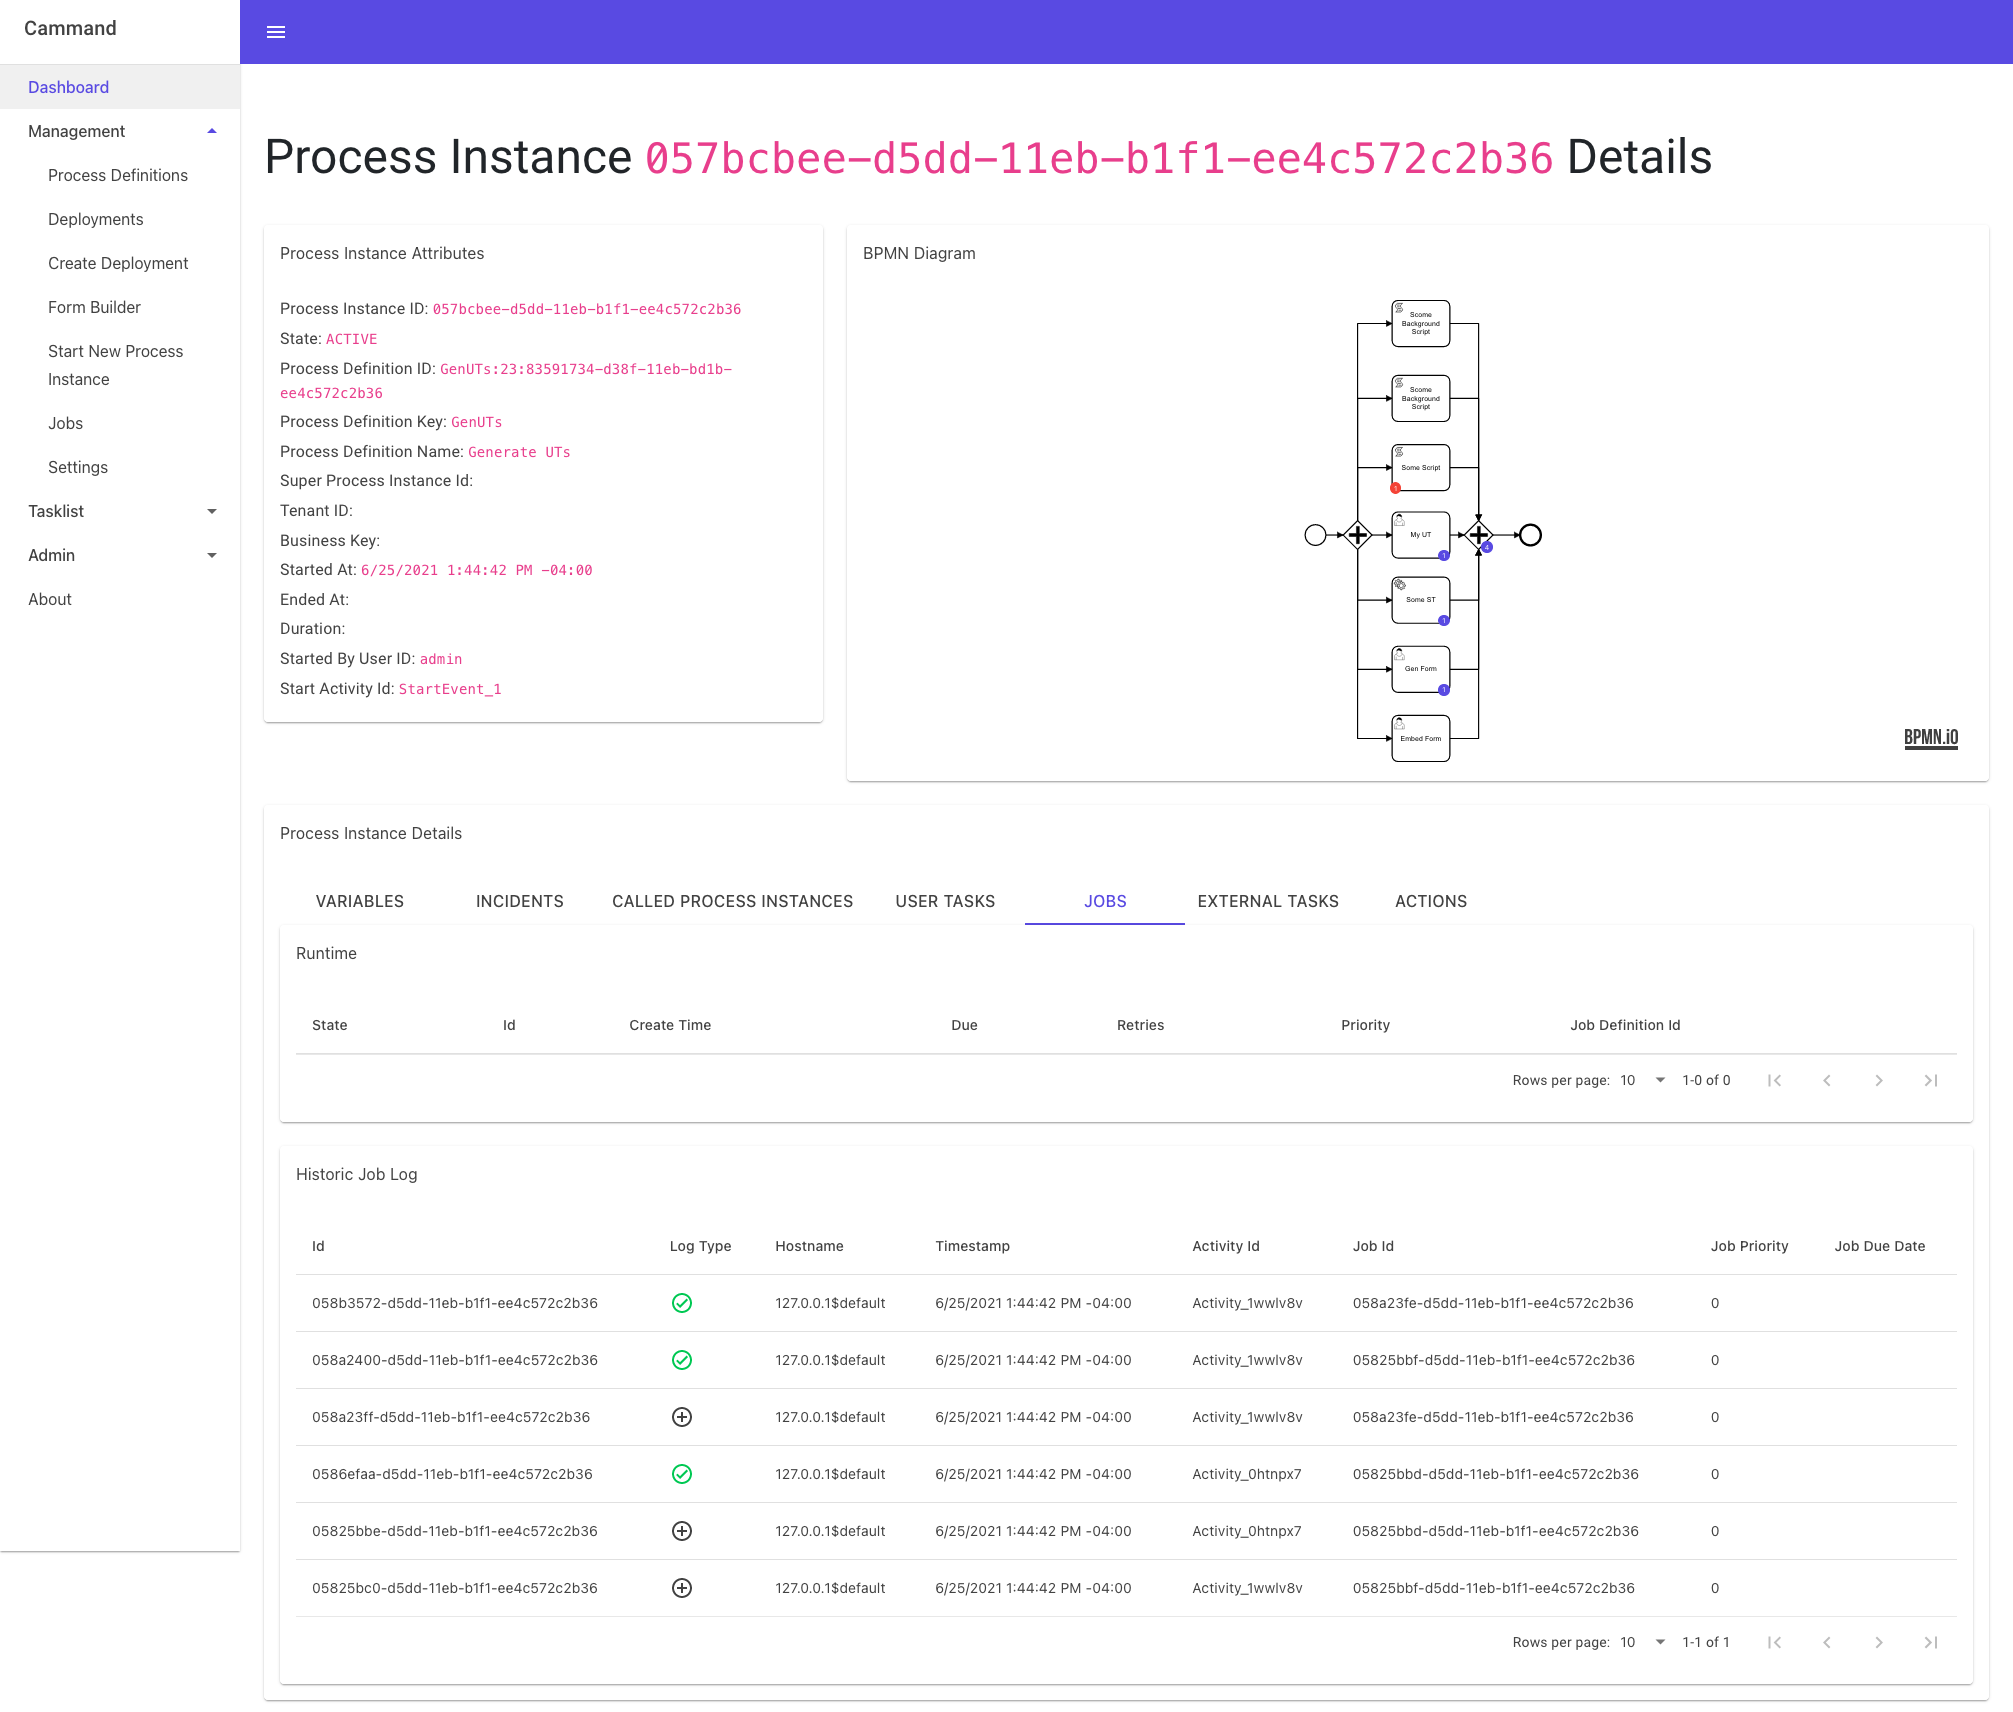The image size is (2013, 1712).
Task: Click the Some ST service task node
Action: 1420,600
